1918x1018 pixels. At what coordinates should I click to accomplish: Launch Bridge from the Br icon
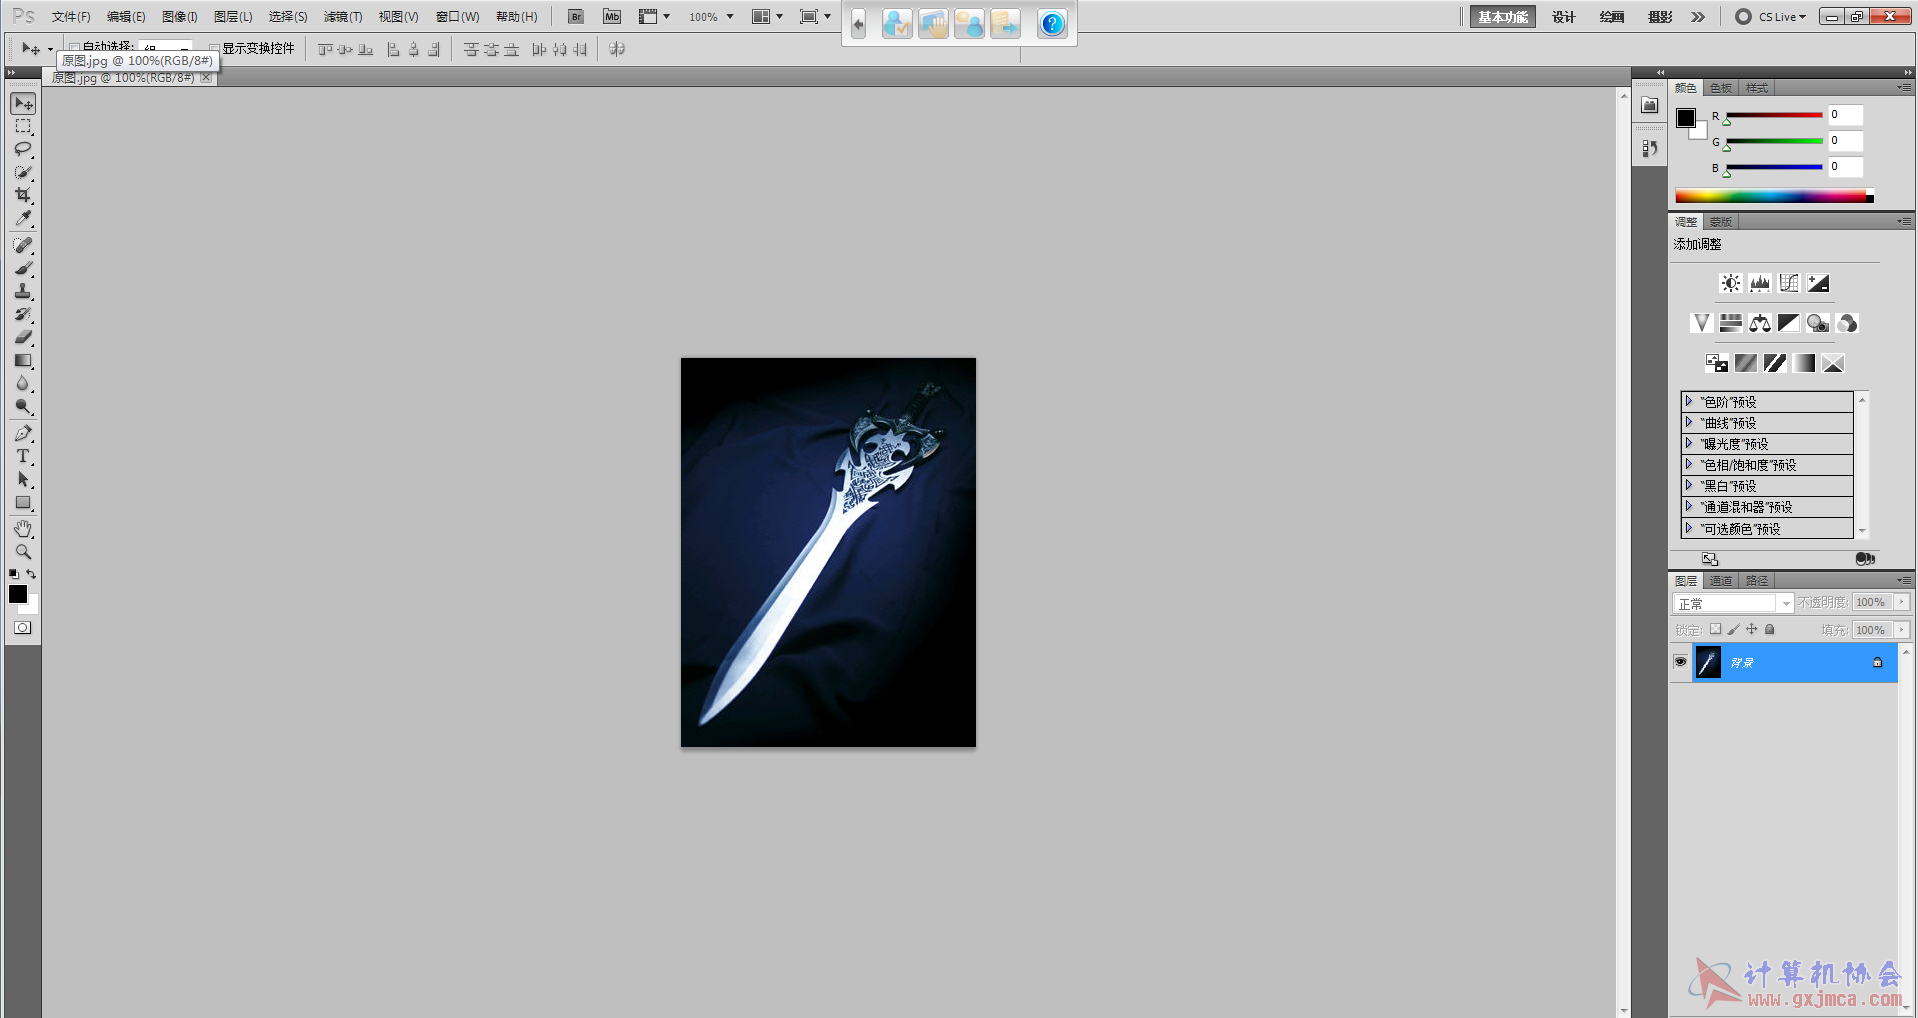tap(576, 17)
